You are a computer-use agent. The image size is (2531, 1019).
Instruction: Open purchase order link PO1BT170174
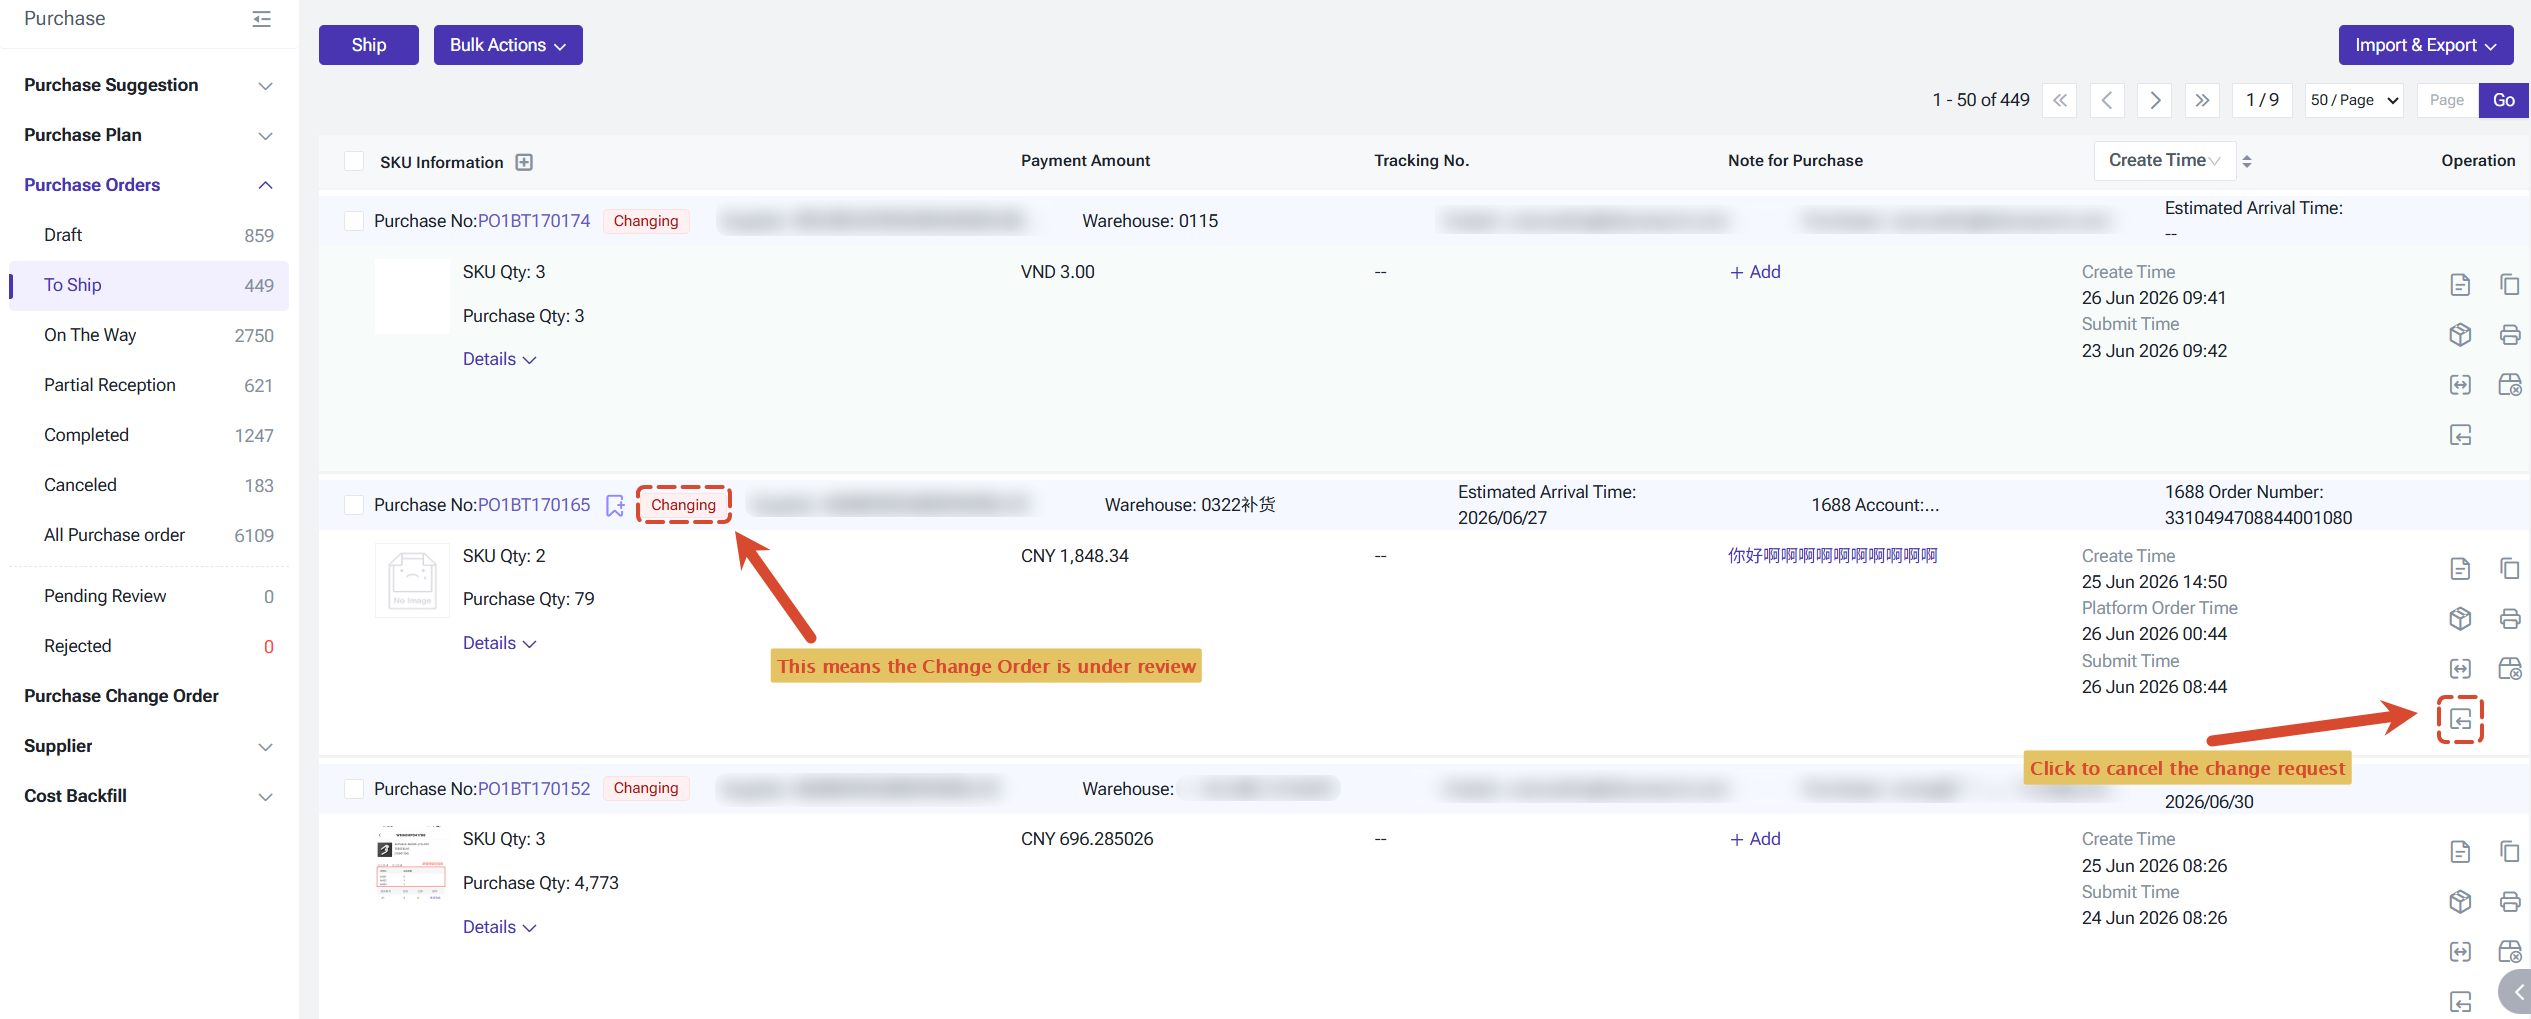tap(534, 221)
